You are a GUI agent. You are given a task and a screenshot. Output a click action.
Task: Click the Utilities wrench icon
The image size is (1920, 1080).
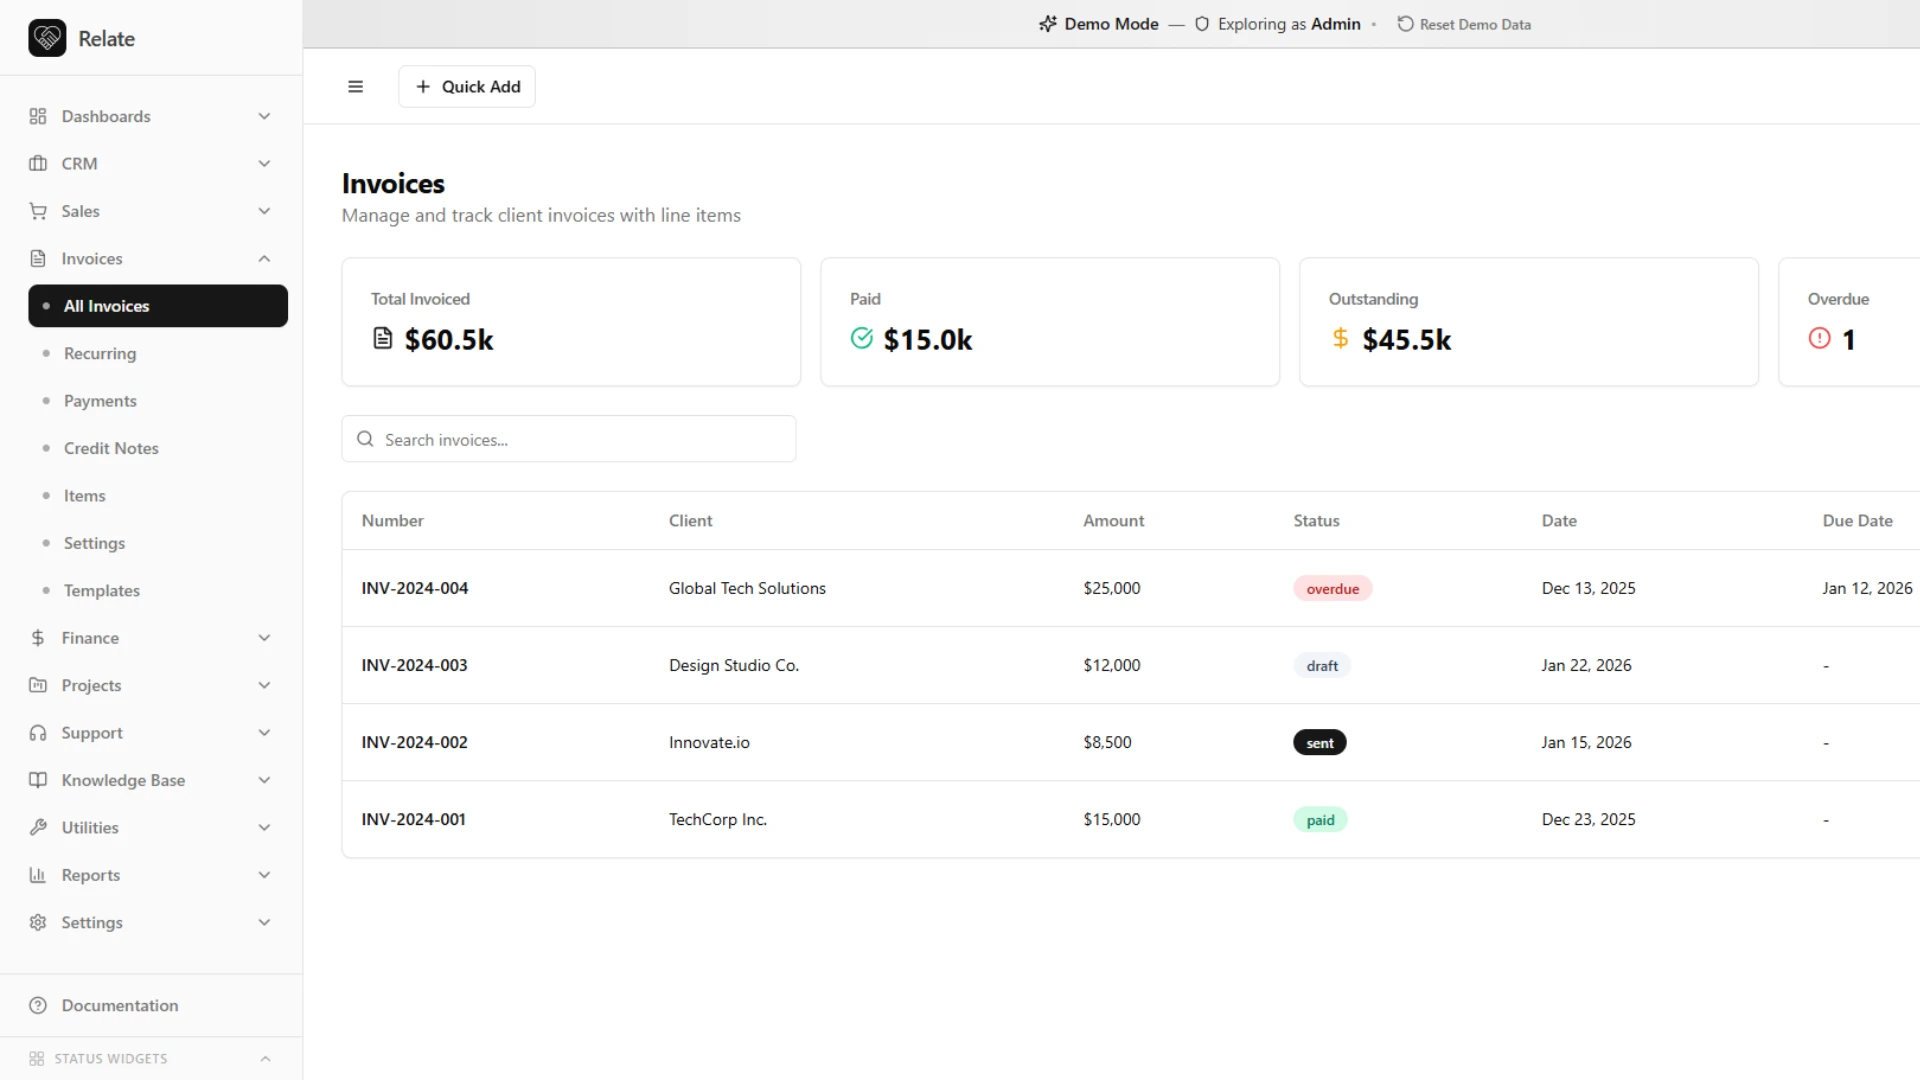point(38,827)
